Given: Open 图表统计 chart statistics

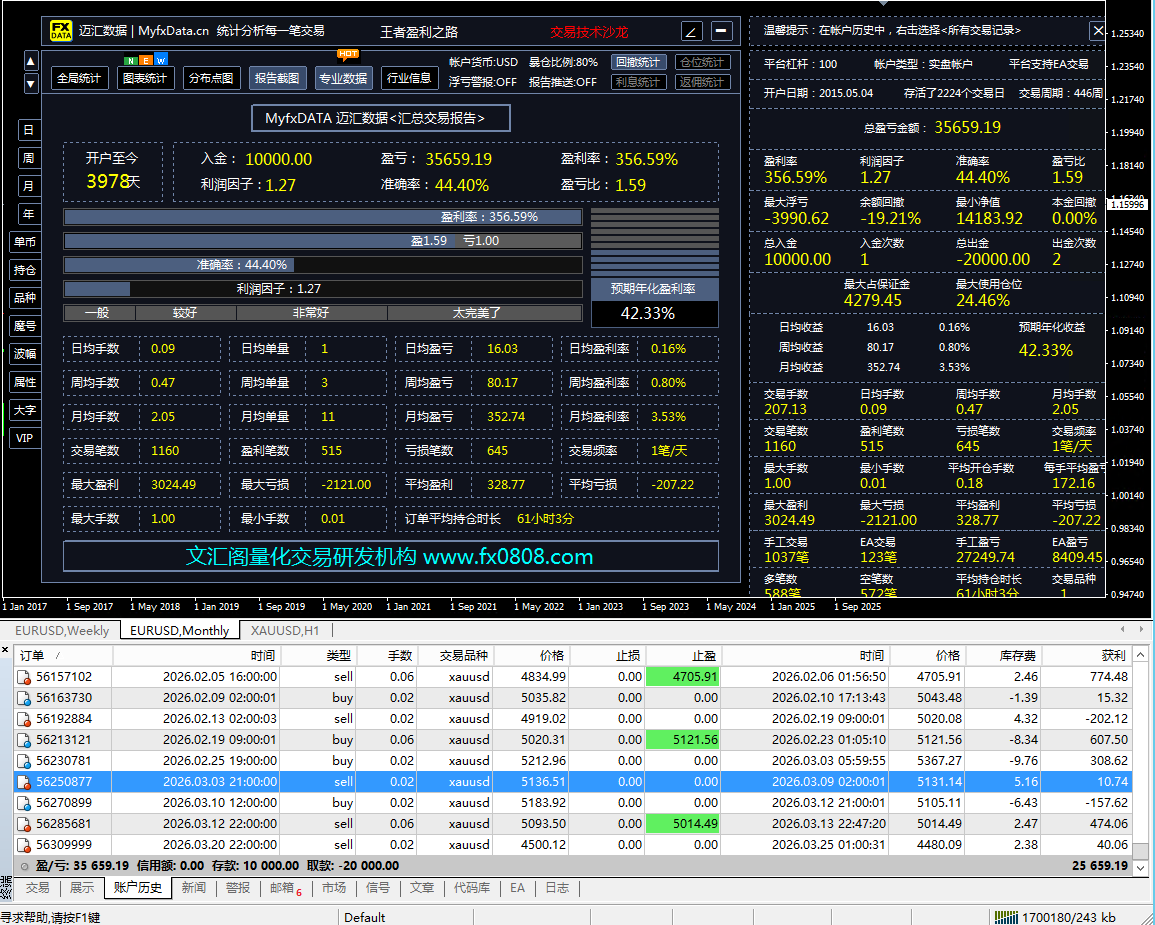Looking at the screenshot, I should (145, 78).
